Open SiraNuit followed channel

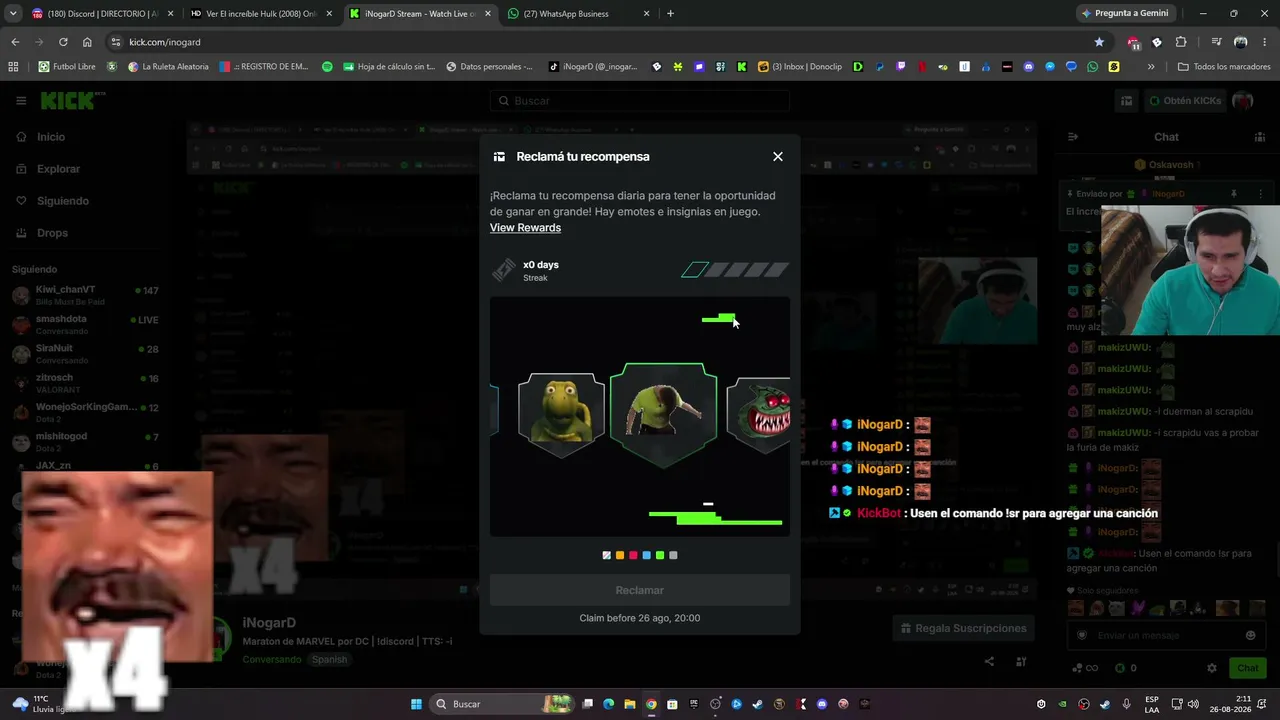(x=87, y=353)
